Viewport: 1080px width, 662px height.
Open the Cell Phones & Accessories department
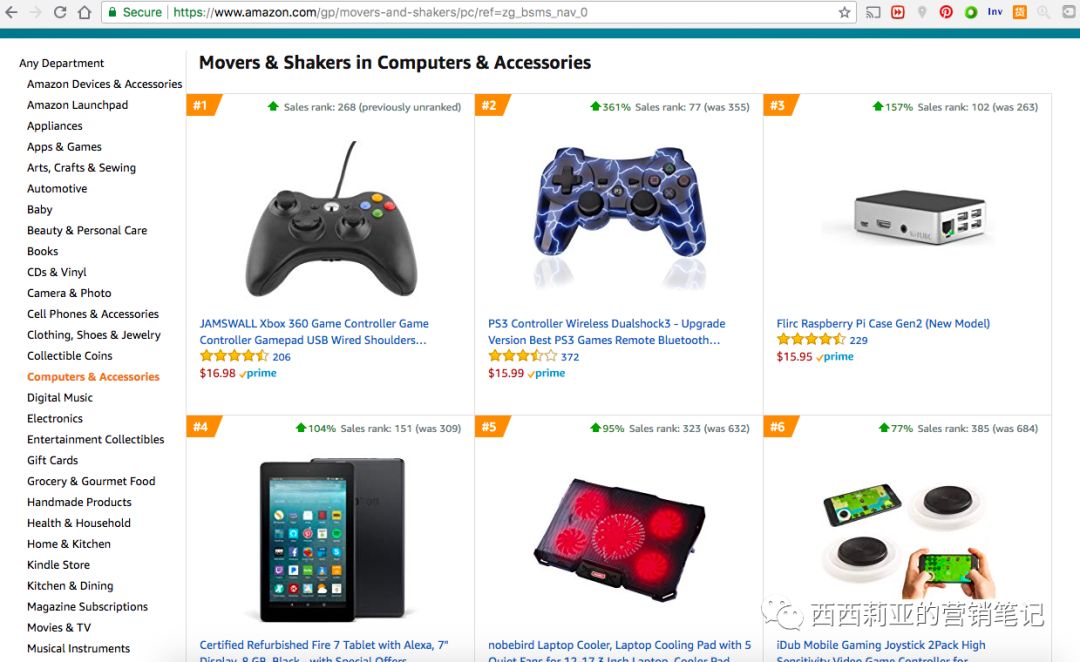point(93,313)
